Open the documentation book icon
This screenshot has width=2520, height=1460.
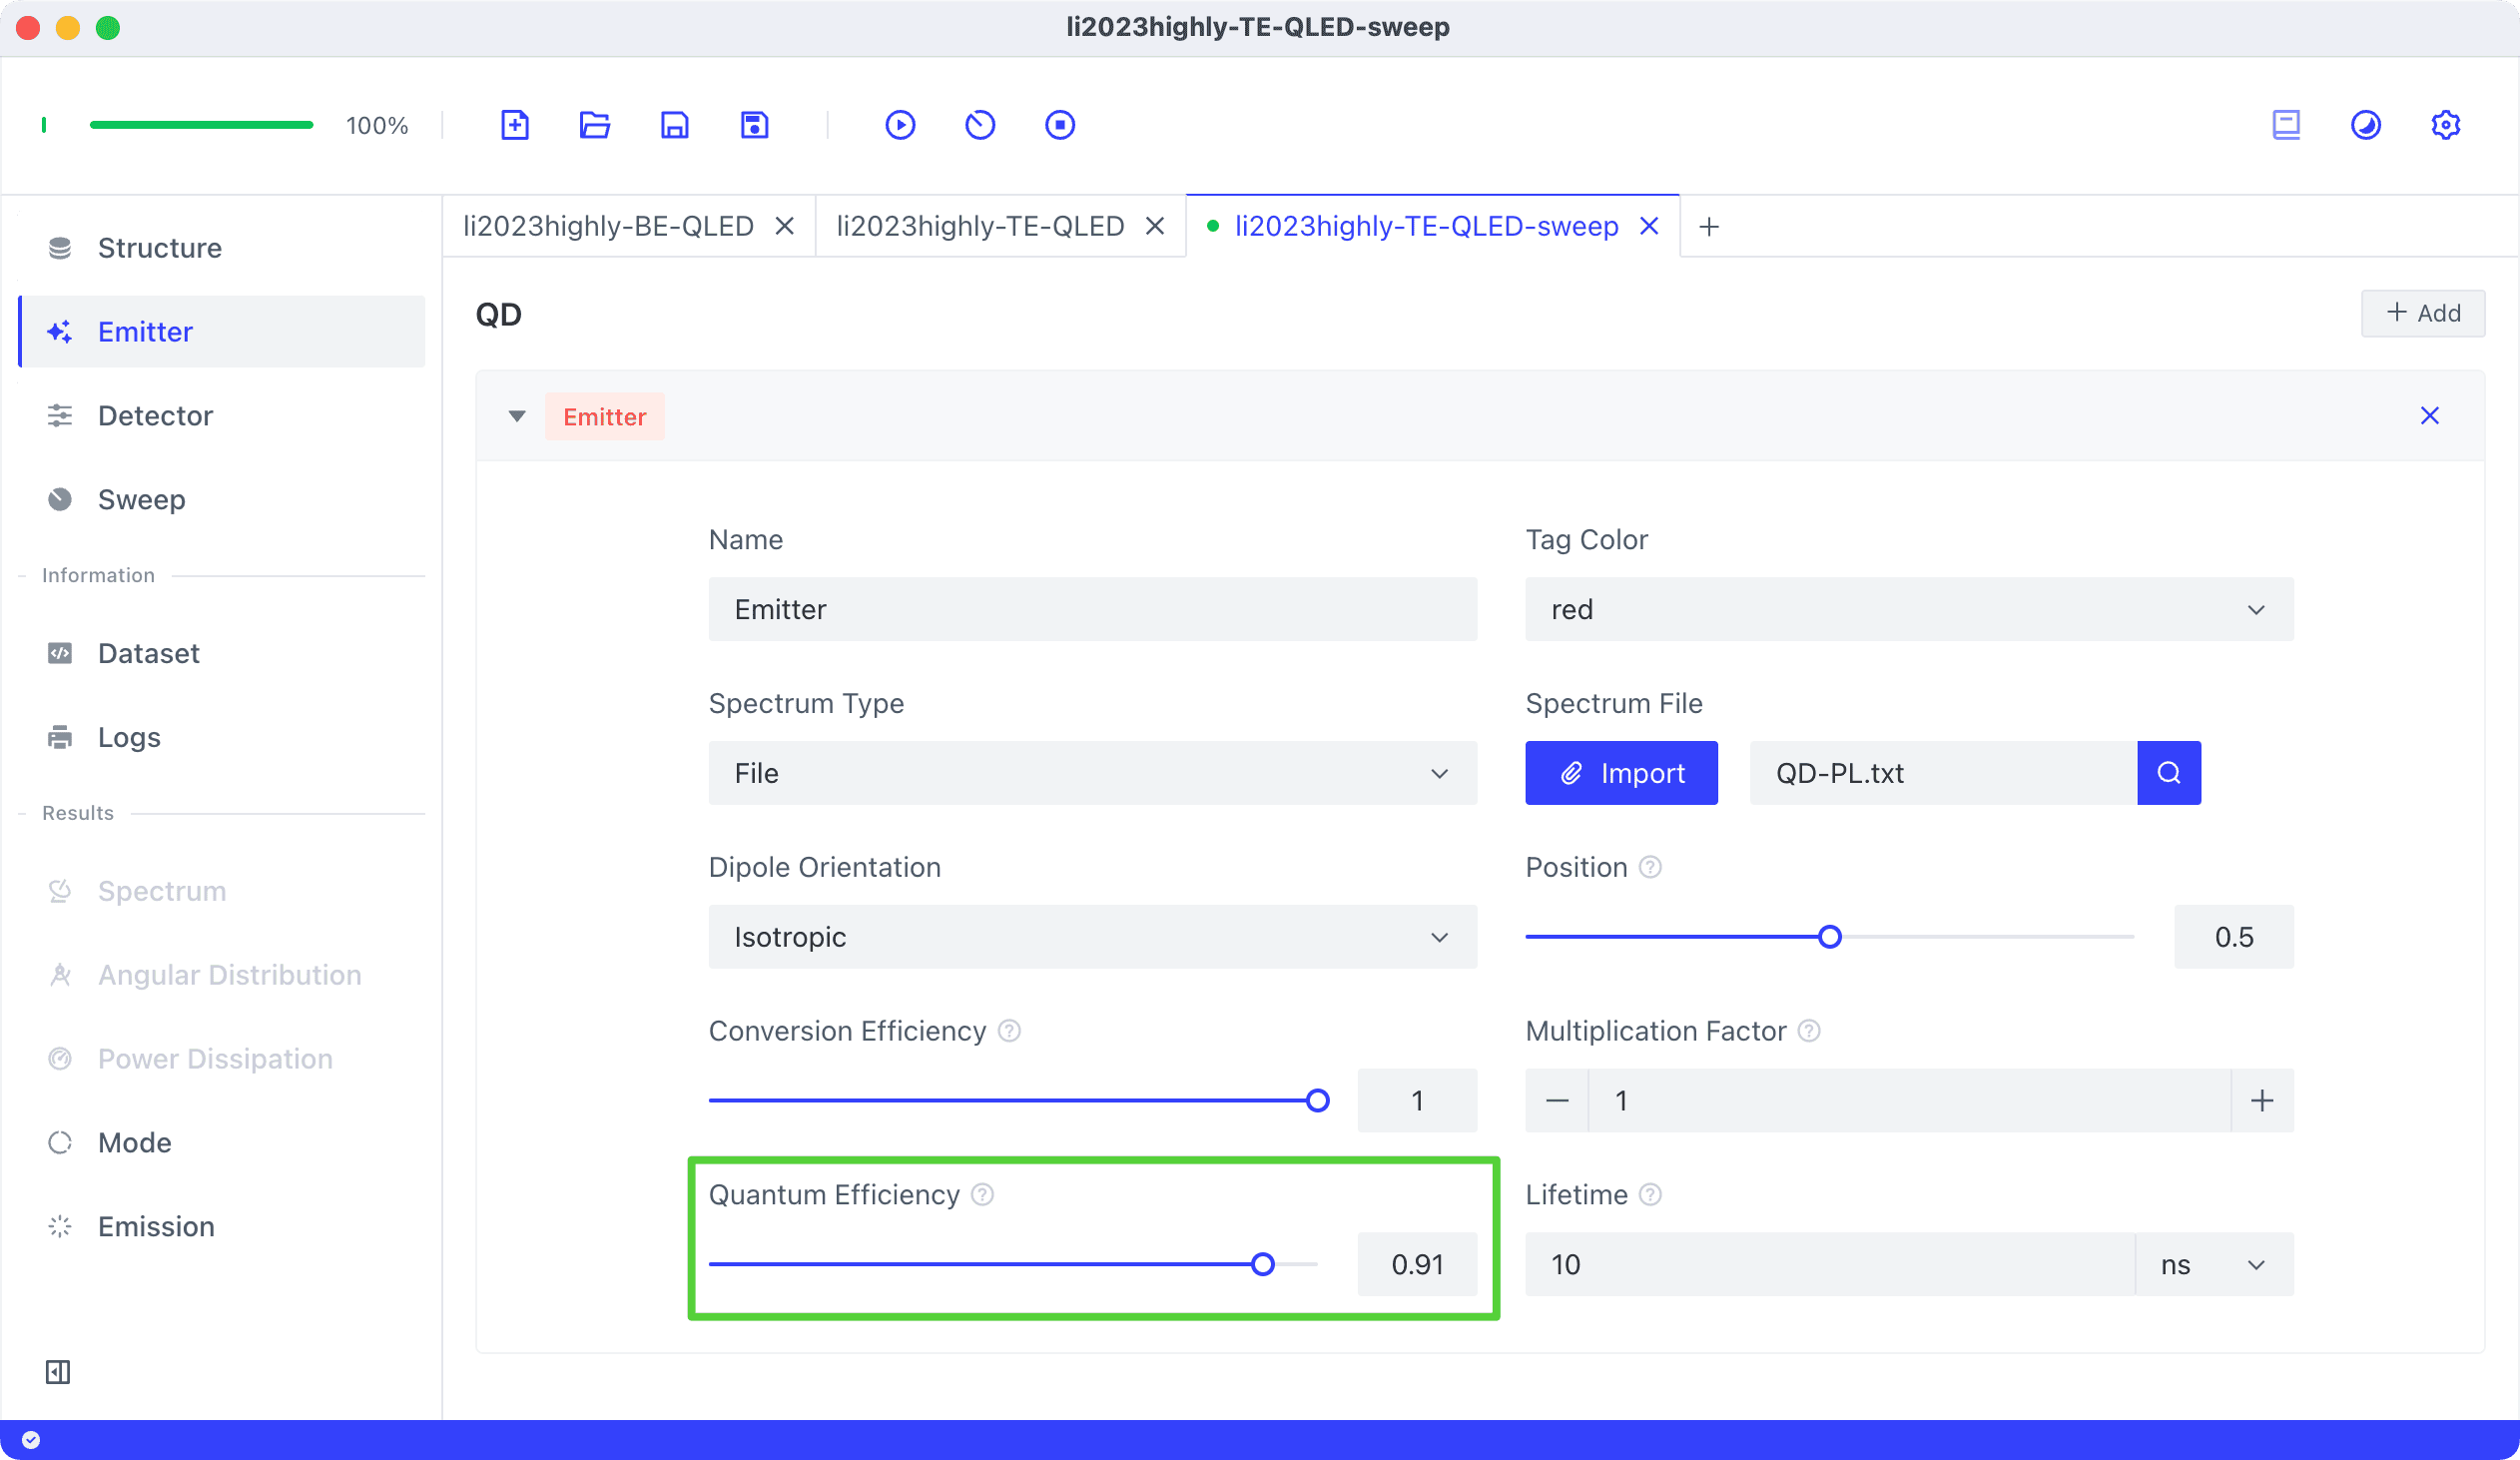[2286, 125]
